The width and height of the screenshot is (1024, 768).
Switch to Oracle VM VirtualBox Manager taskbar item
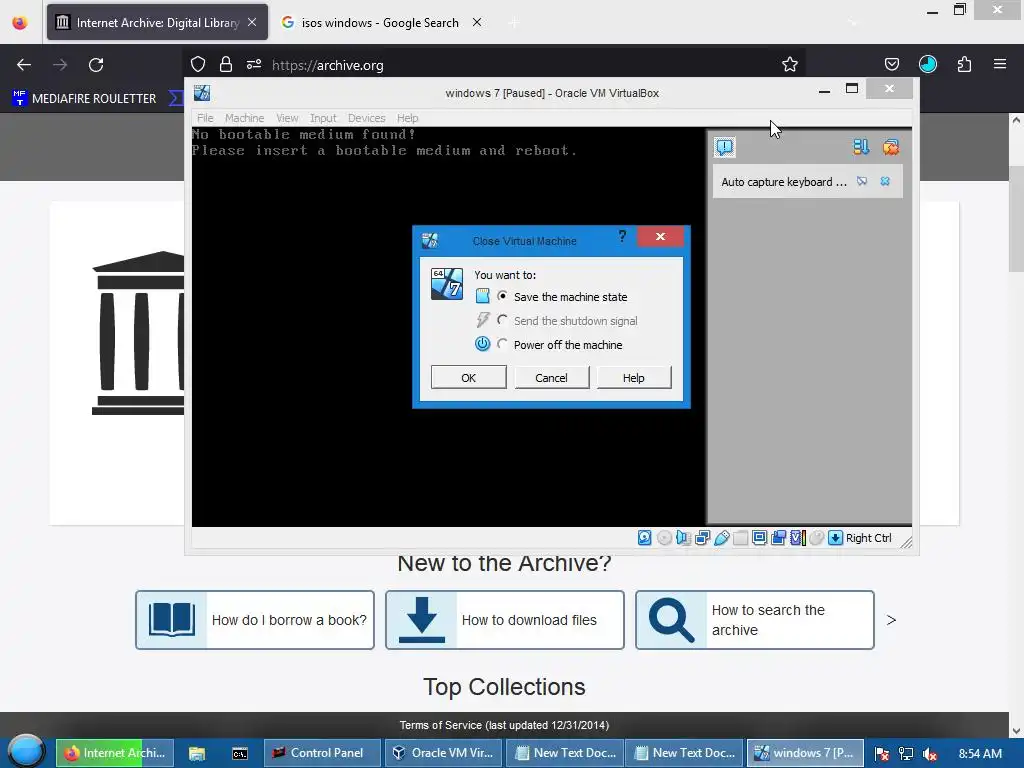click(443, 753)
